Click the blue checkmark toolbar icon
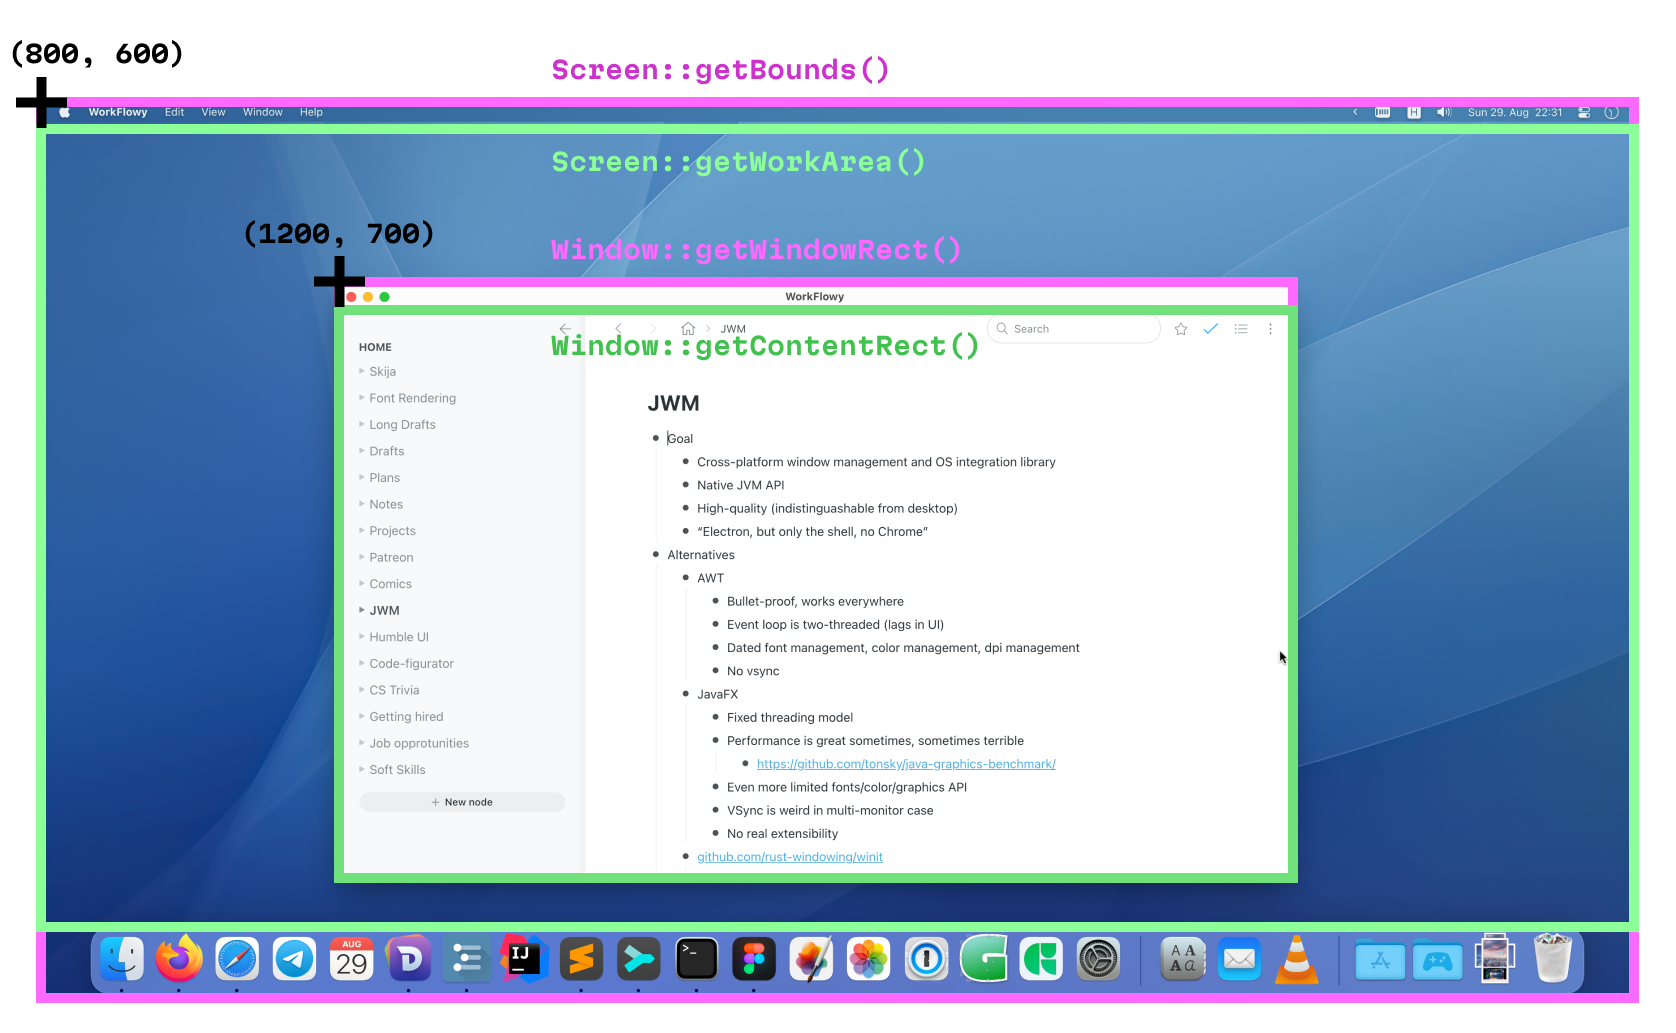Screen dimensions: 1676x1033 coord(1211,329)
